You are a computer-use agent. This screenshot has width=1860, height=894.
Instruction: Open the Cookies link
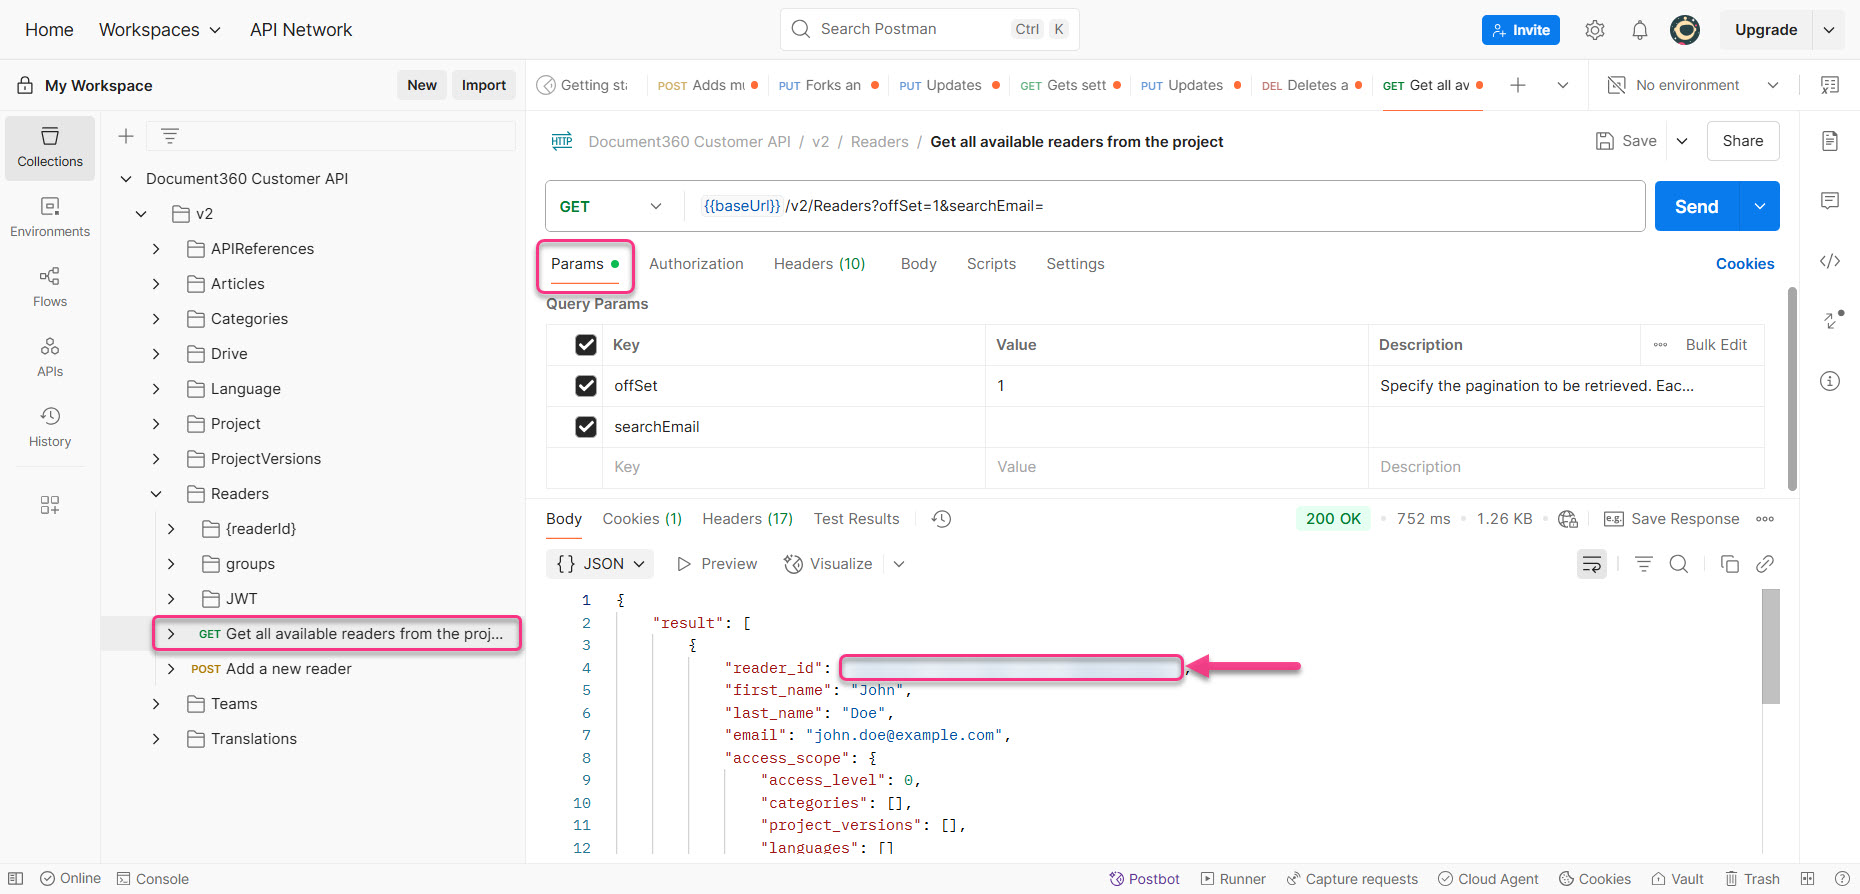pos(1745,264)
